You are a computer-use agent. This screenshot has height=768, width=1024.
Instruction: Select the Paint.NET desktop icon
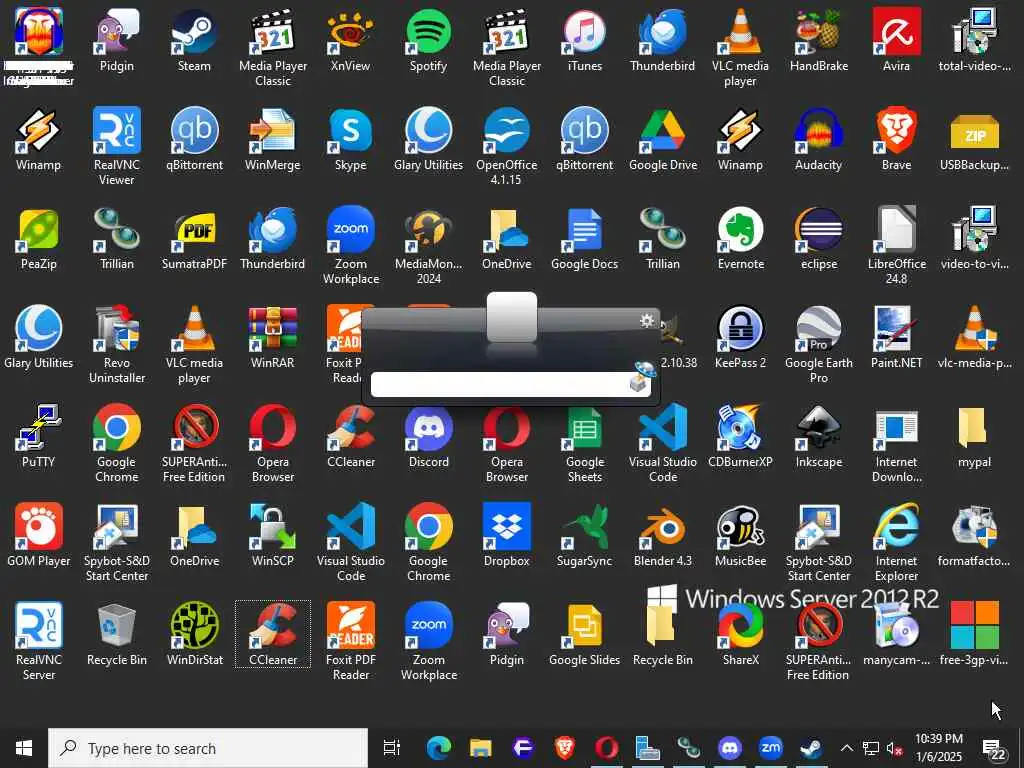click(x=897, y=338)
